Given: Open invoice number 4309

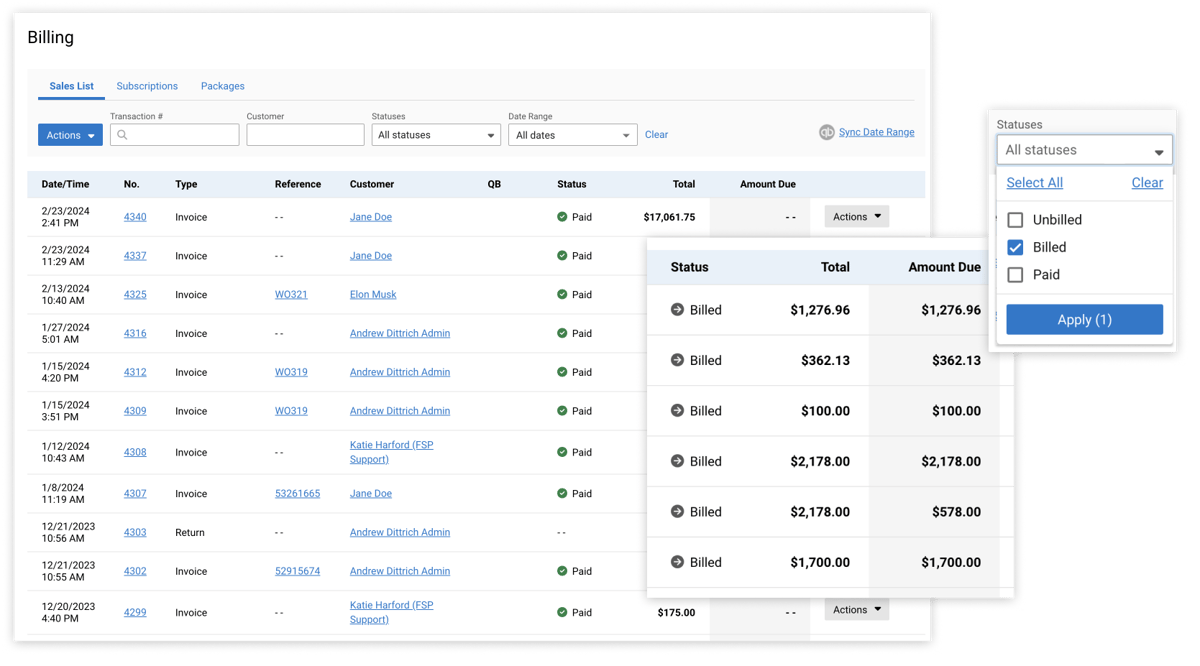Looking at the screenshot, I should (x=135, y=411).
